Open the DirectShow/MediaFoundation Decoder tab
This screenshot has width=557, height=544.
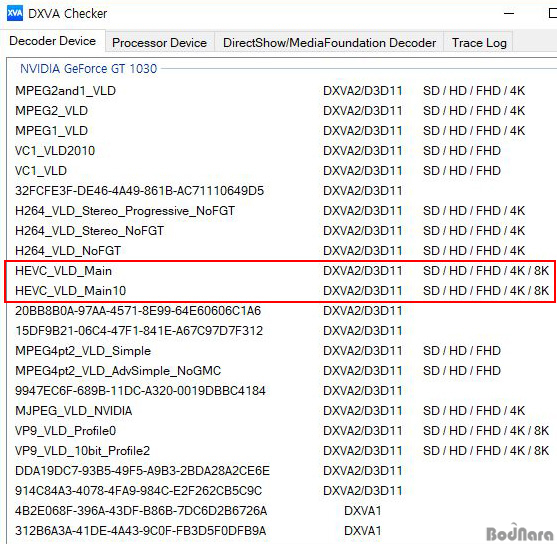coord(329,43)
